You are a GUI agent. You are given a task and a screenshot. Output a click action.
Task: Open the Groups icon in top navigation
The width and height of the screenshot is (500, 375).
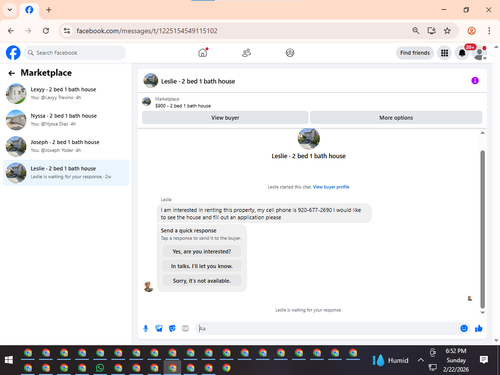[290, 53]
